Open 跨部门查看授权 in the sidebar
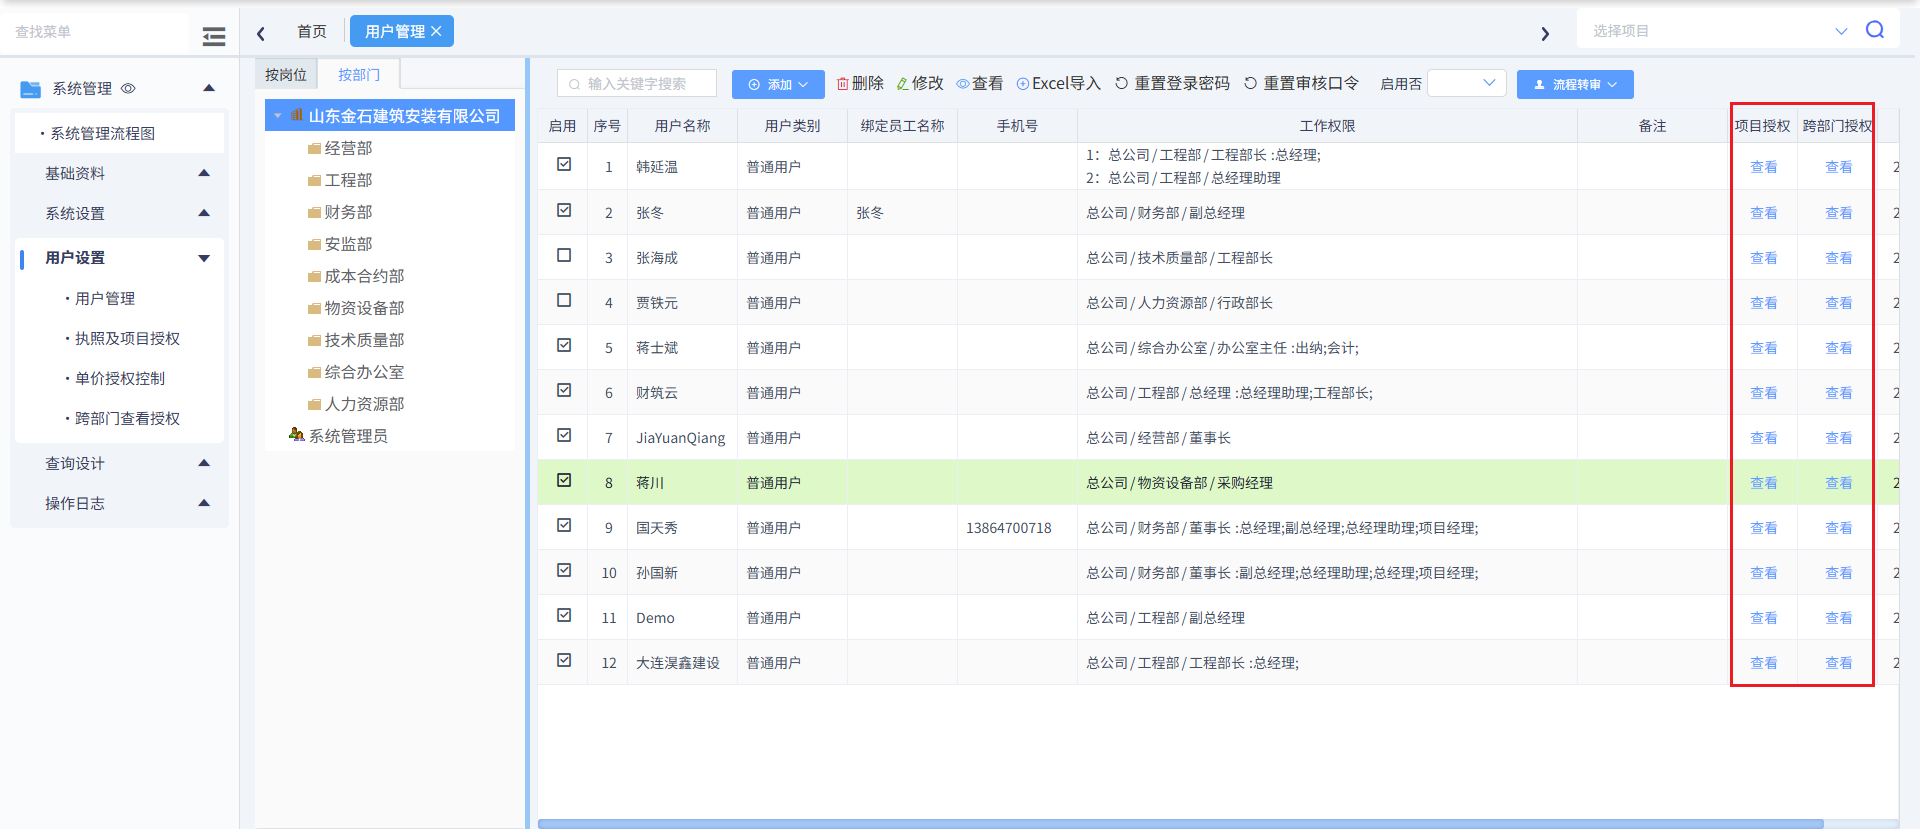The image size is (1920, 829). (127, 418)
